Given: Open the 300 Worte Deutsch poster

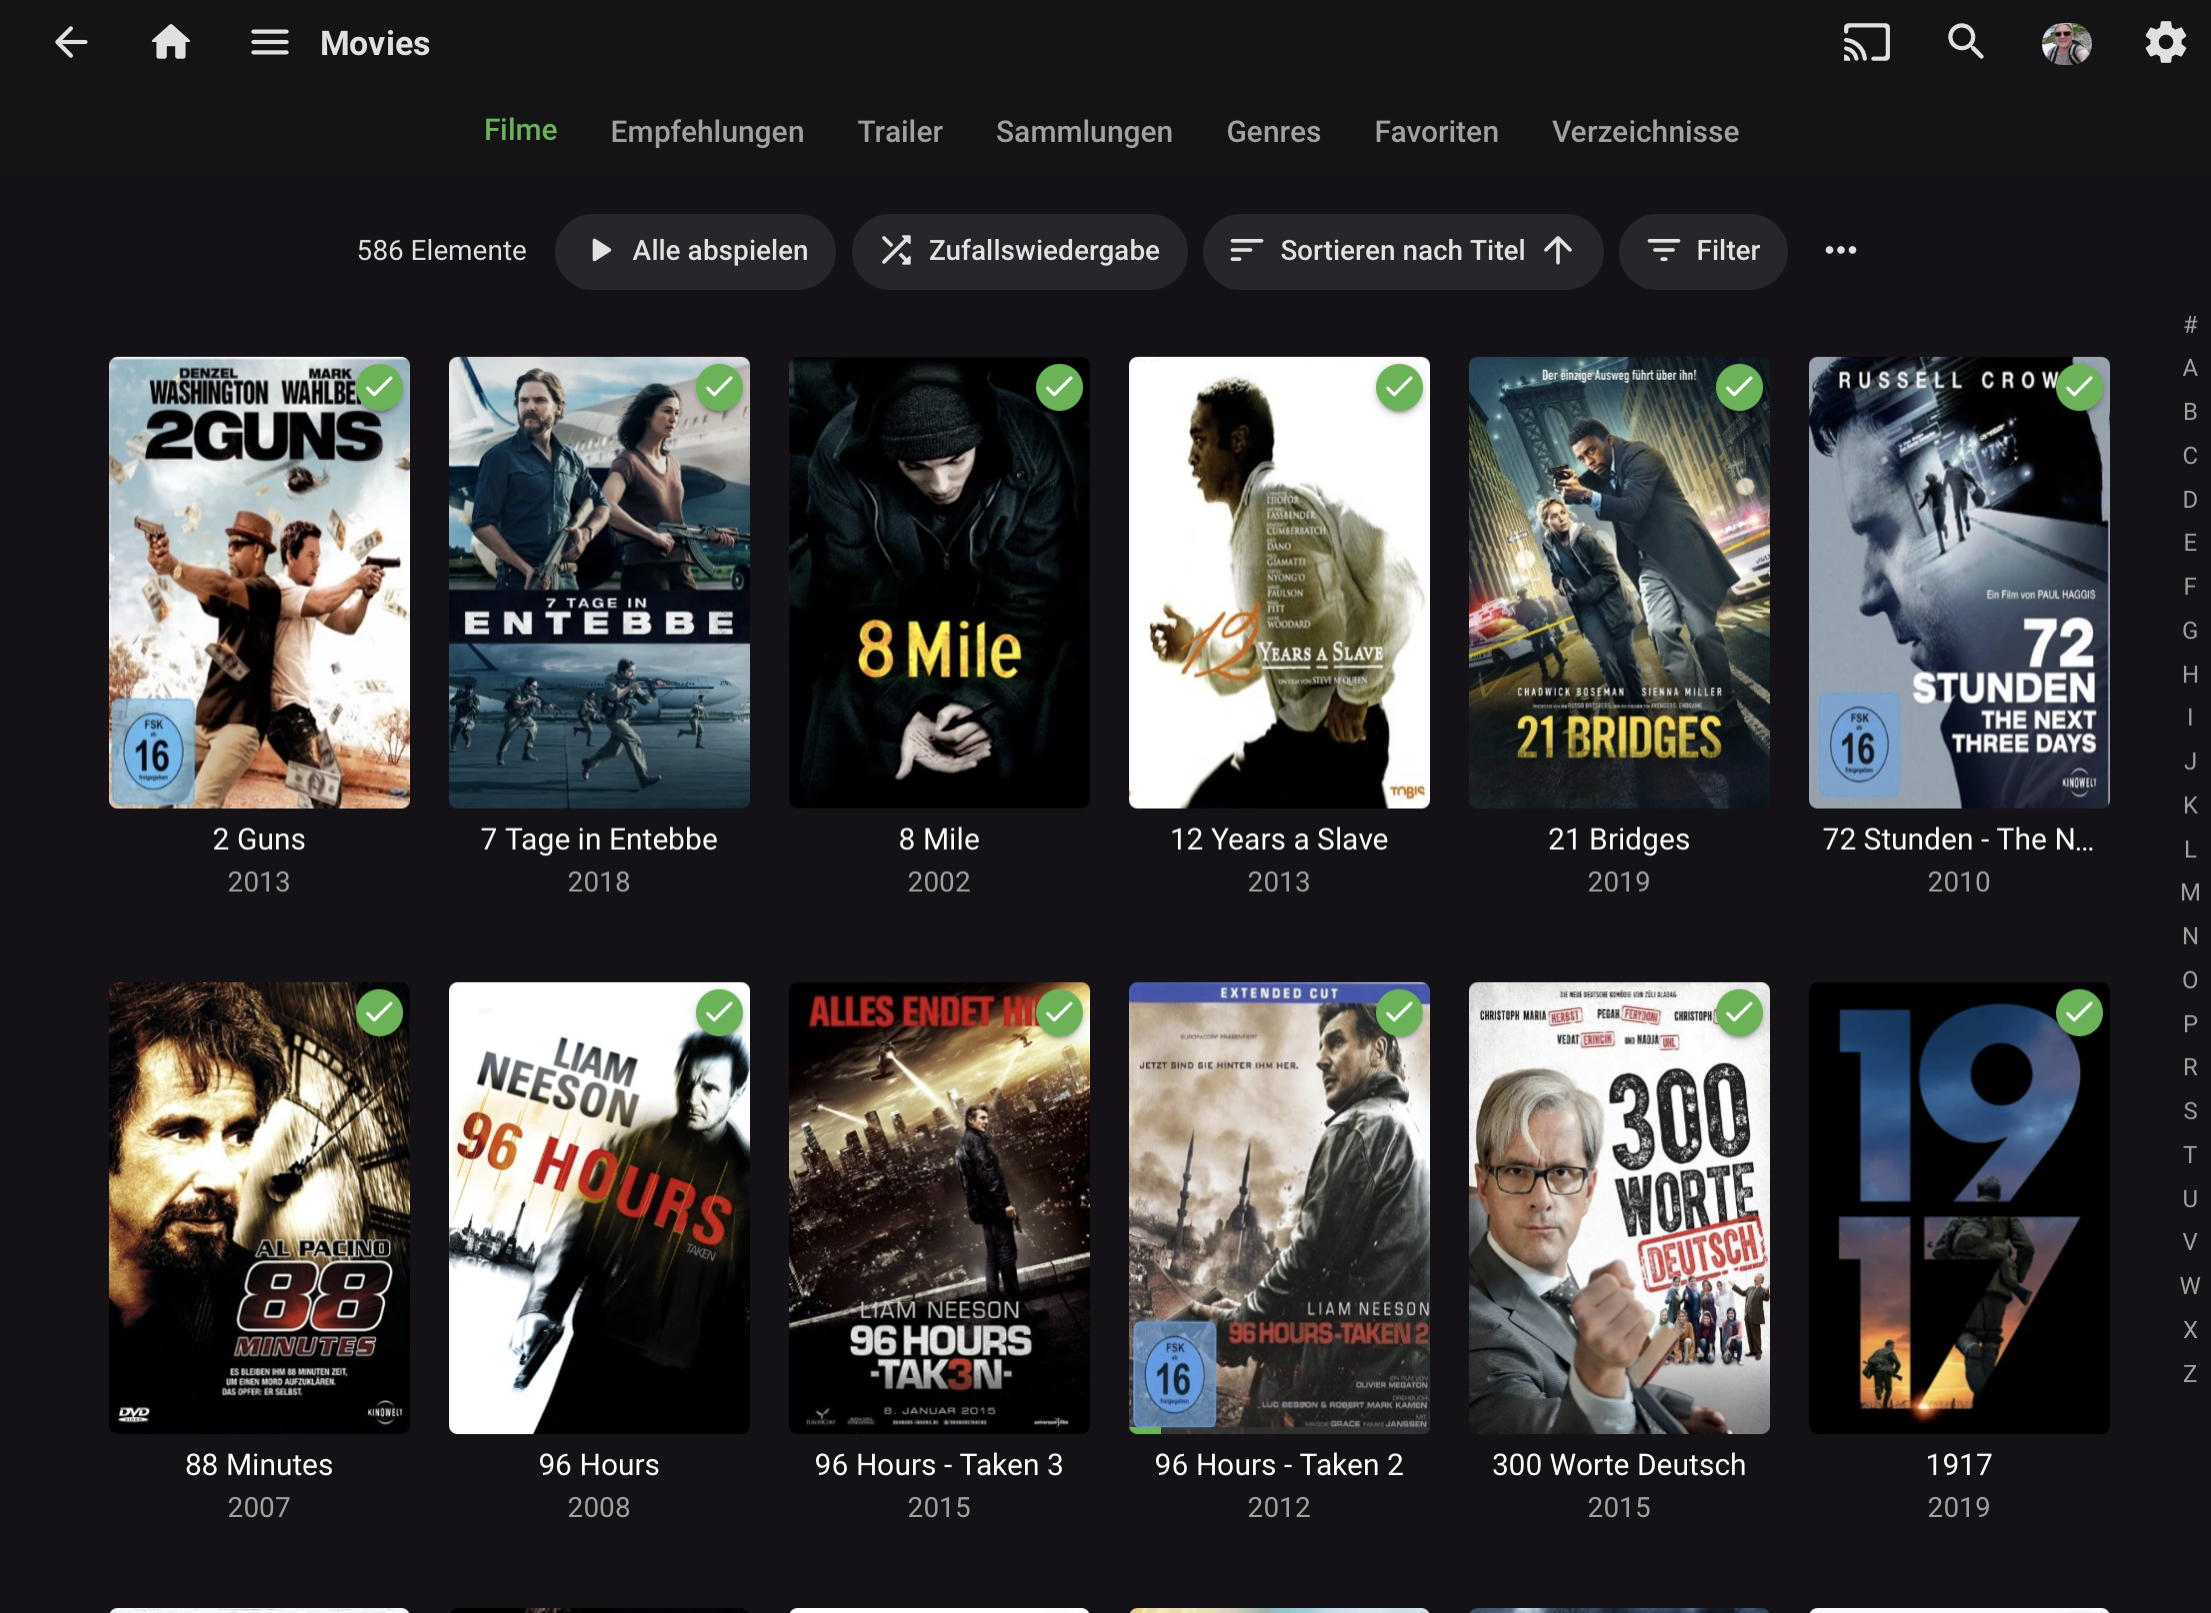Looking at the screenshot, I should click(x=1619, y=1208).
